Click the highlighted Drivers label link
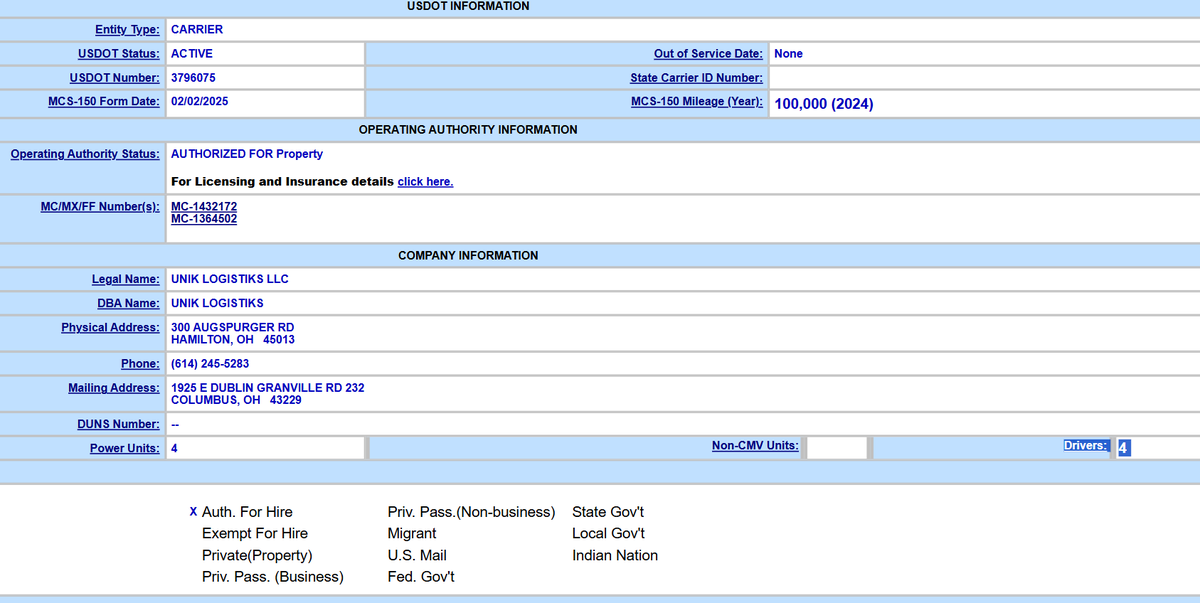 [x=1086, y=446]
